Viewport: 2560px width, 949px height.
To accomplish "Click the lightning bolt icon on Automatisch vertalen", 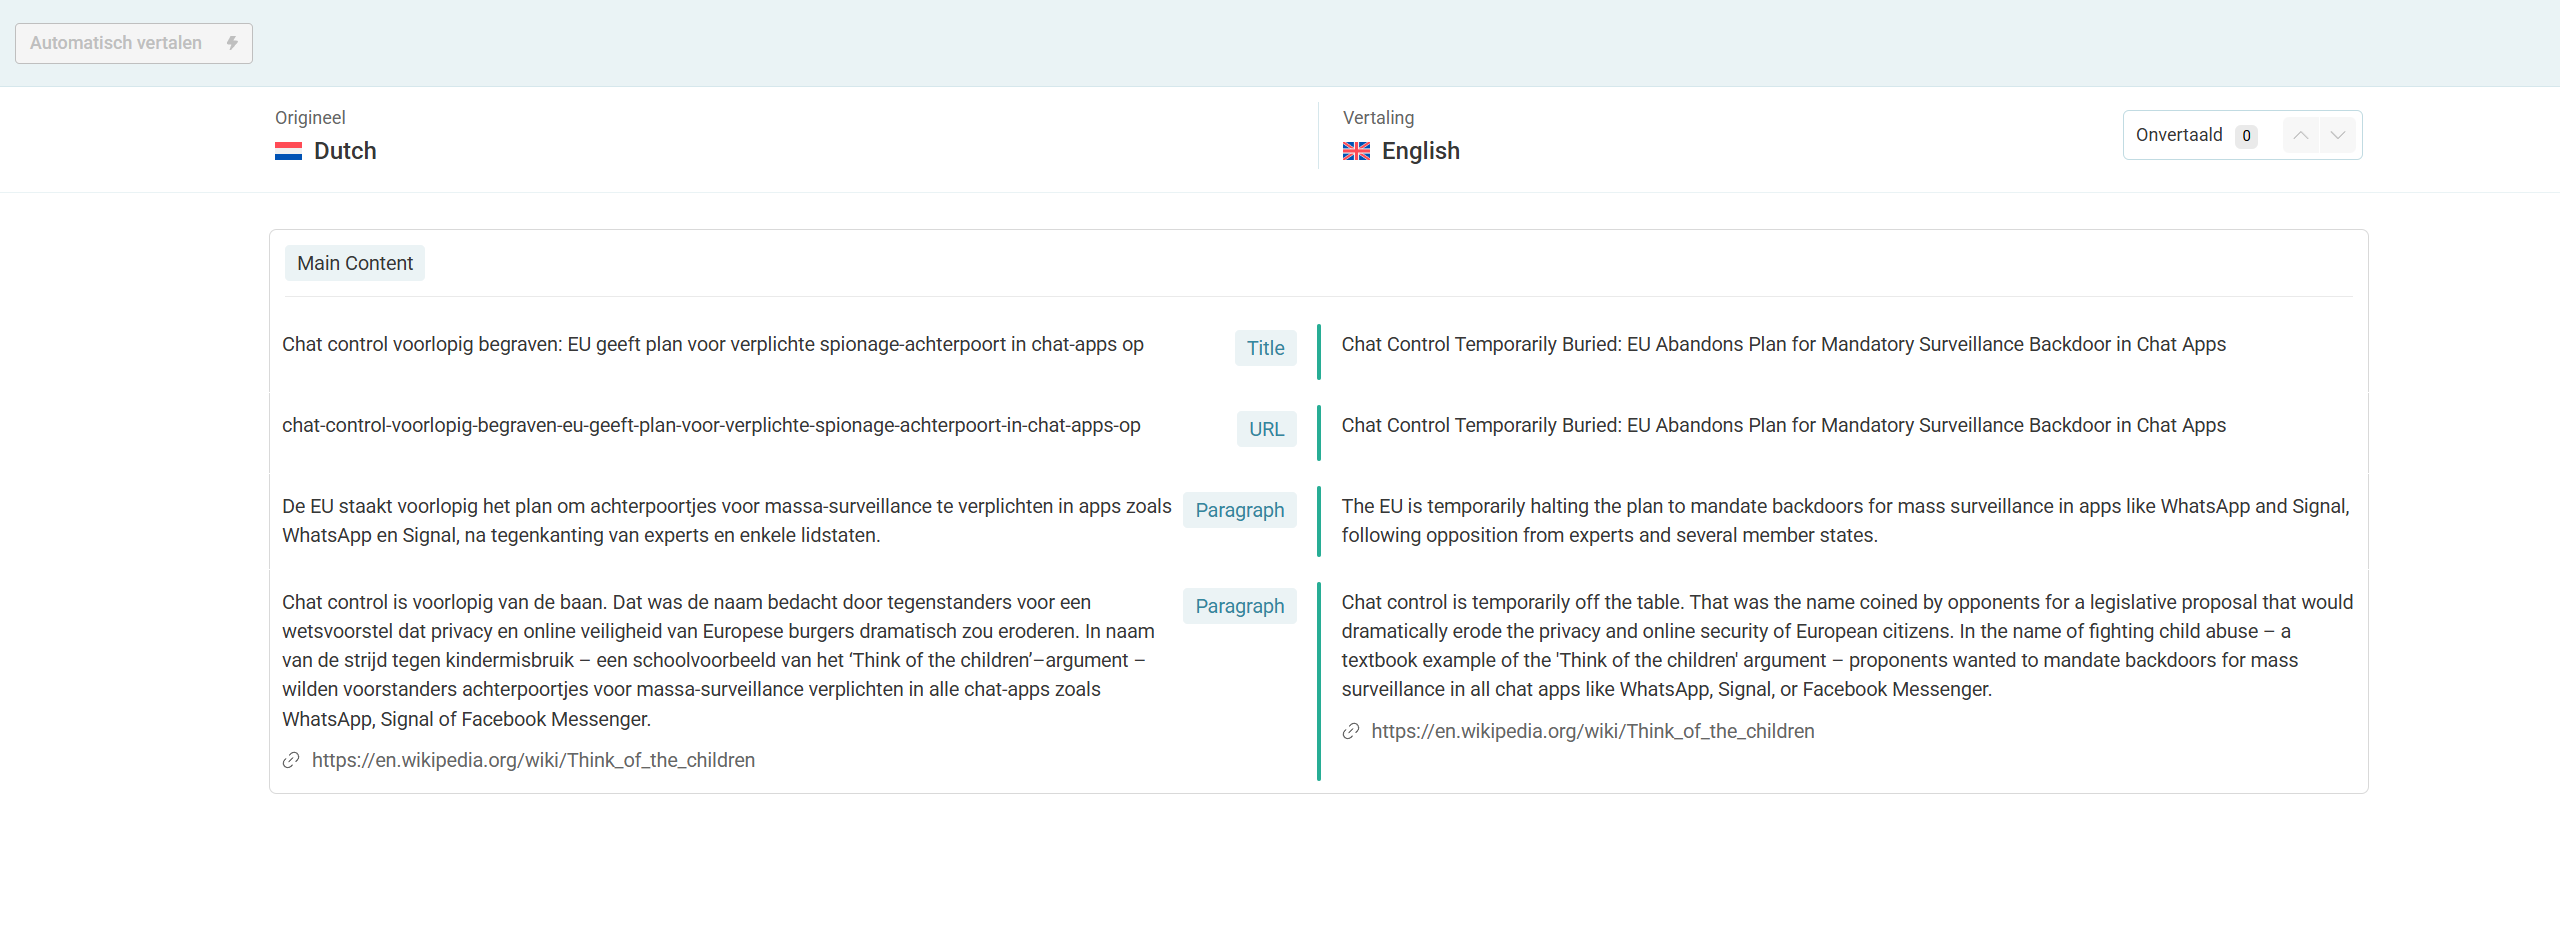I will [232, 43].
